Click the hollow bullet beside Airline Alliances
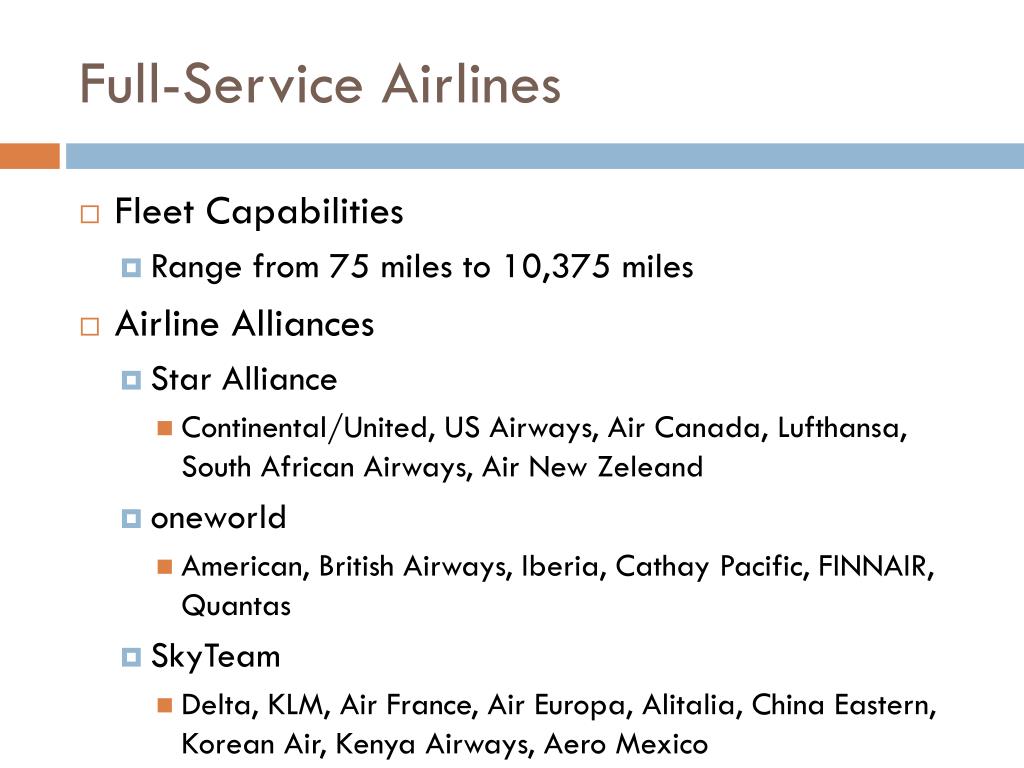 click(x=90, y=327)
